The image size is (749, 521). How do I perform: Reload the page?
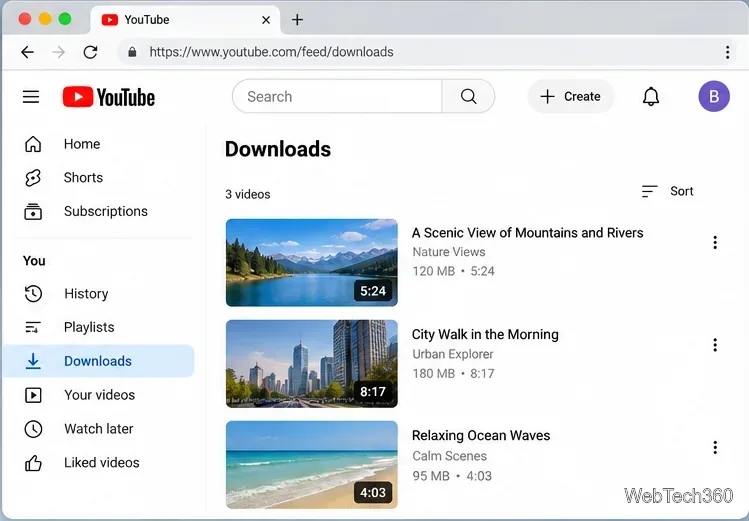coord(90,52)
